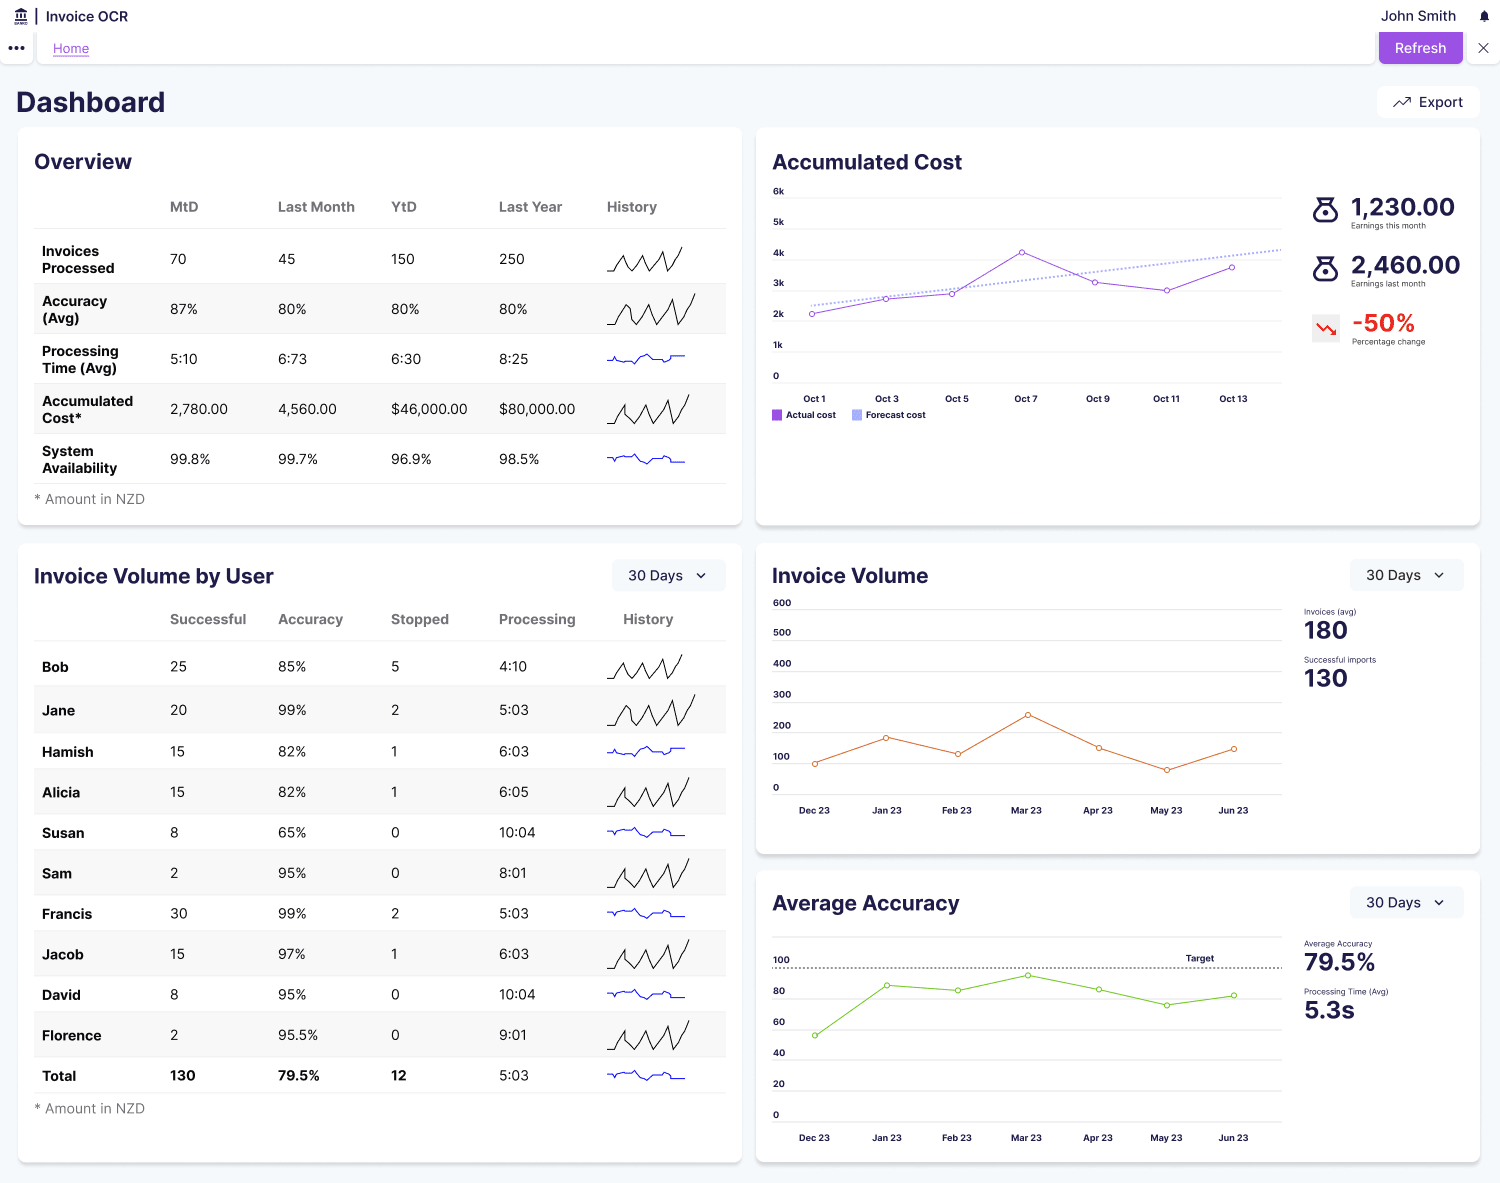The height and width of the screenshot is (1183, 1500).
Task: Open the Average Accuracy 30 Days dropdown
Action: coord(1406,903)
